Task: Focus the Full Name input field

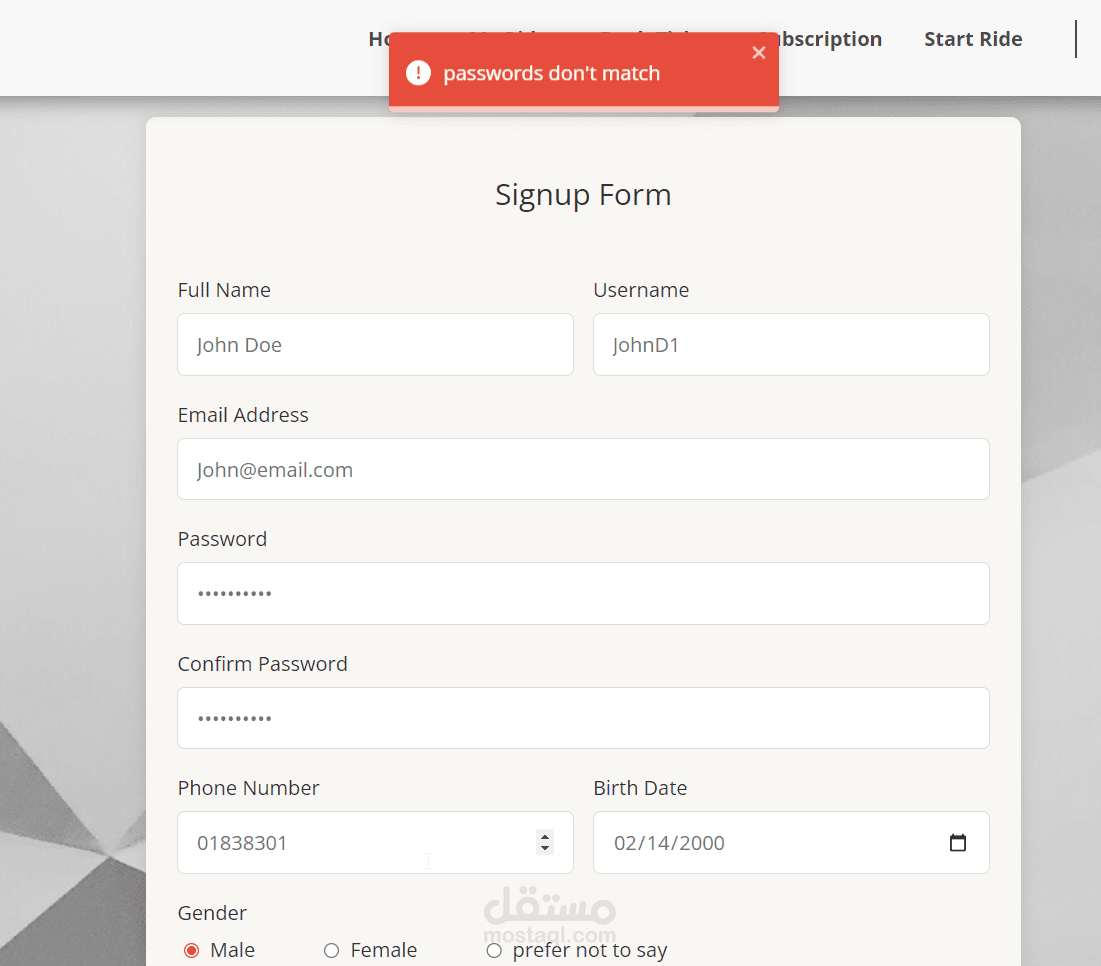Action: pos(375,345)
